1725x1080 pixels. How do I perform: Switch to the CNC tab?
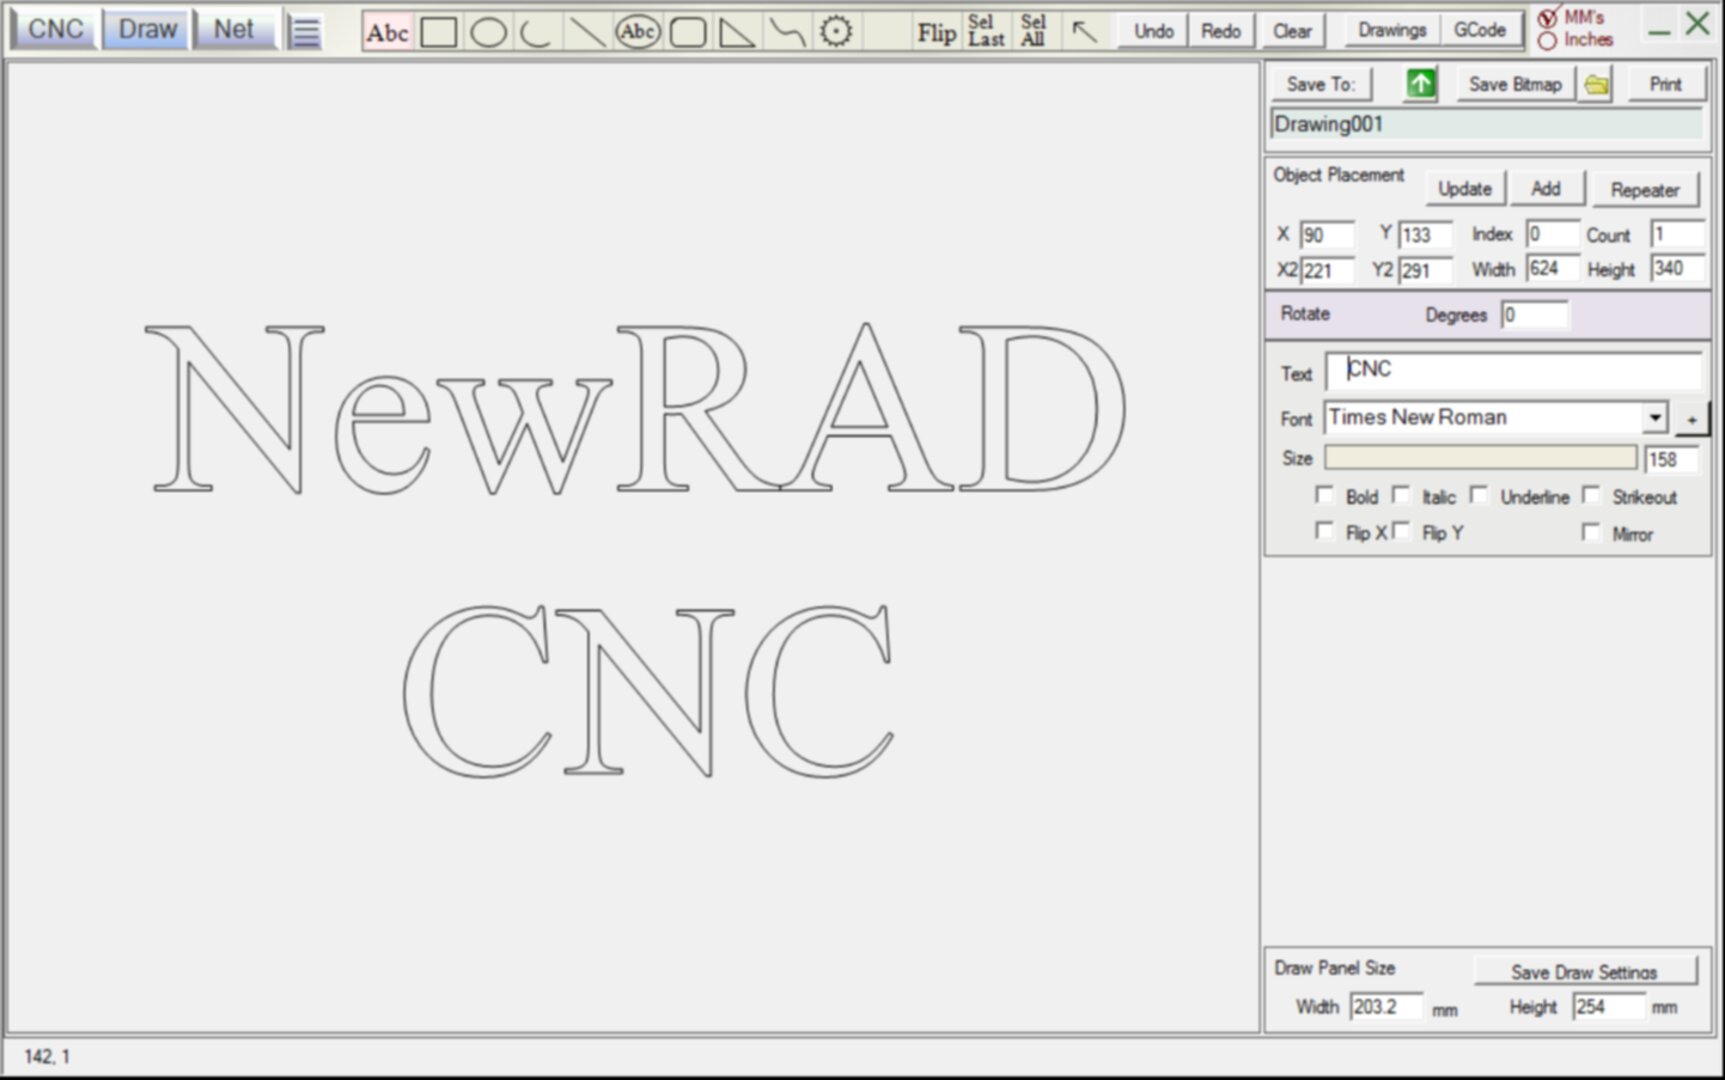click(55, 30)
